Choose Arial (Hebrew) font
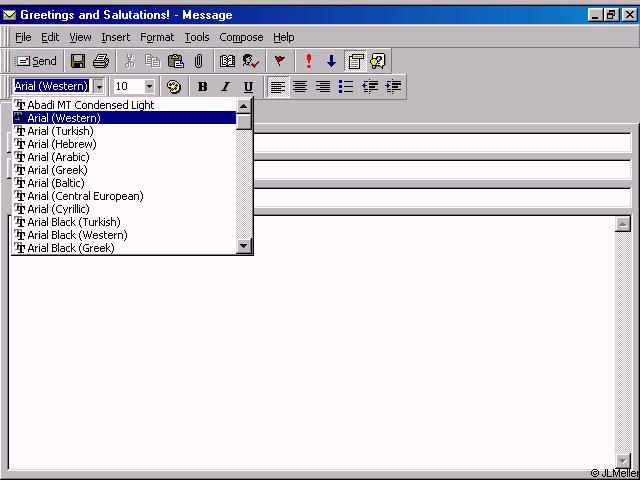 pyautogui.click(x=124, y=144)
